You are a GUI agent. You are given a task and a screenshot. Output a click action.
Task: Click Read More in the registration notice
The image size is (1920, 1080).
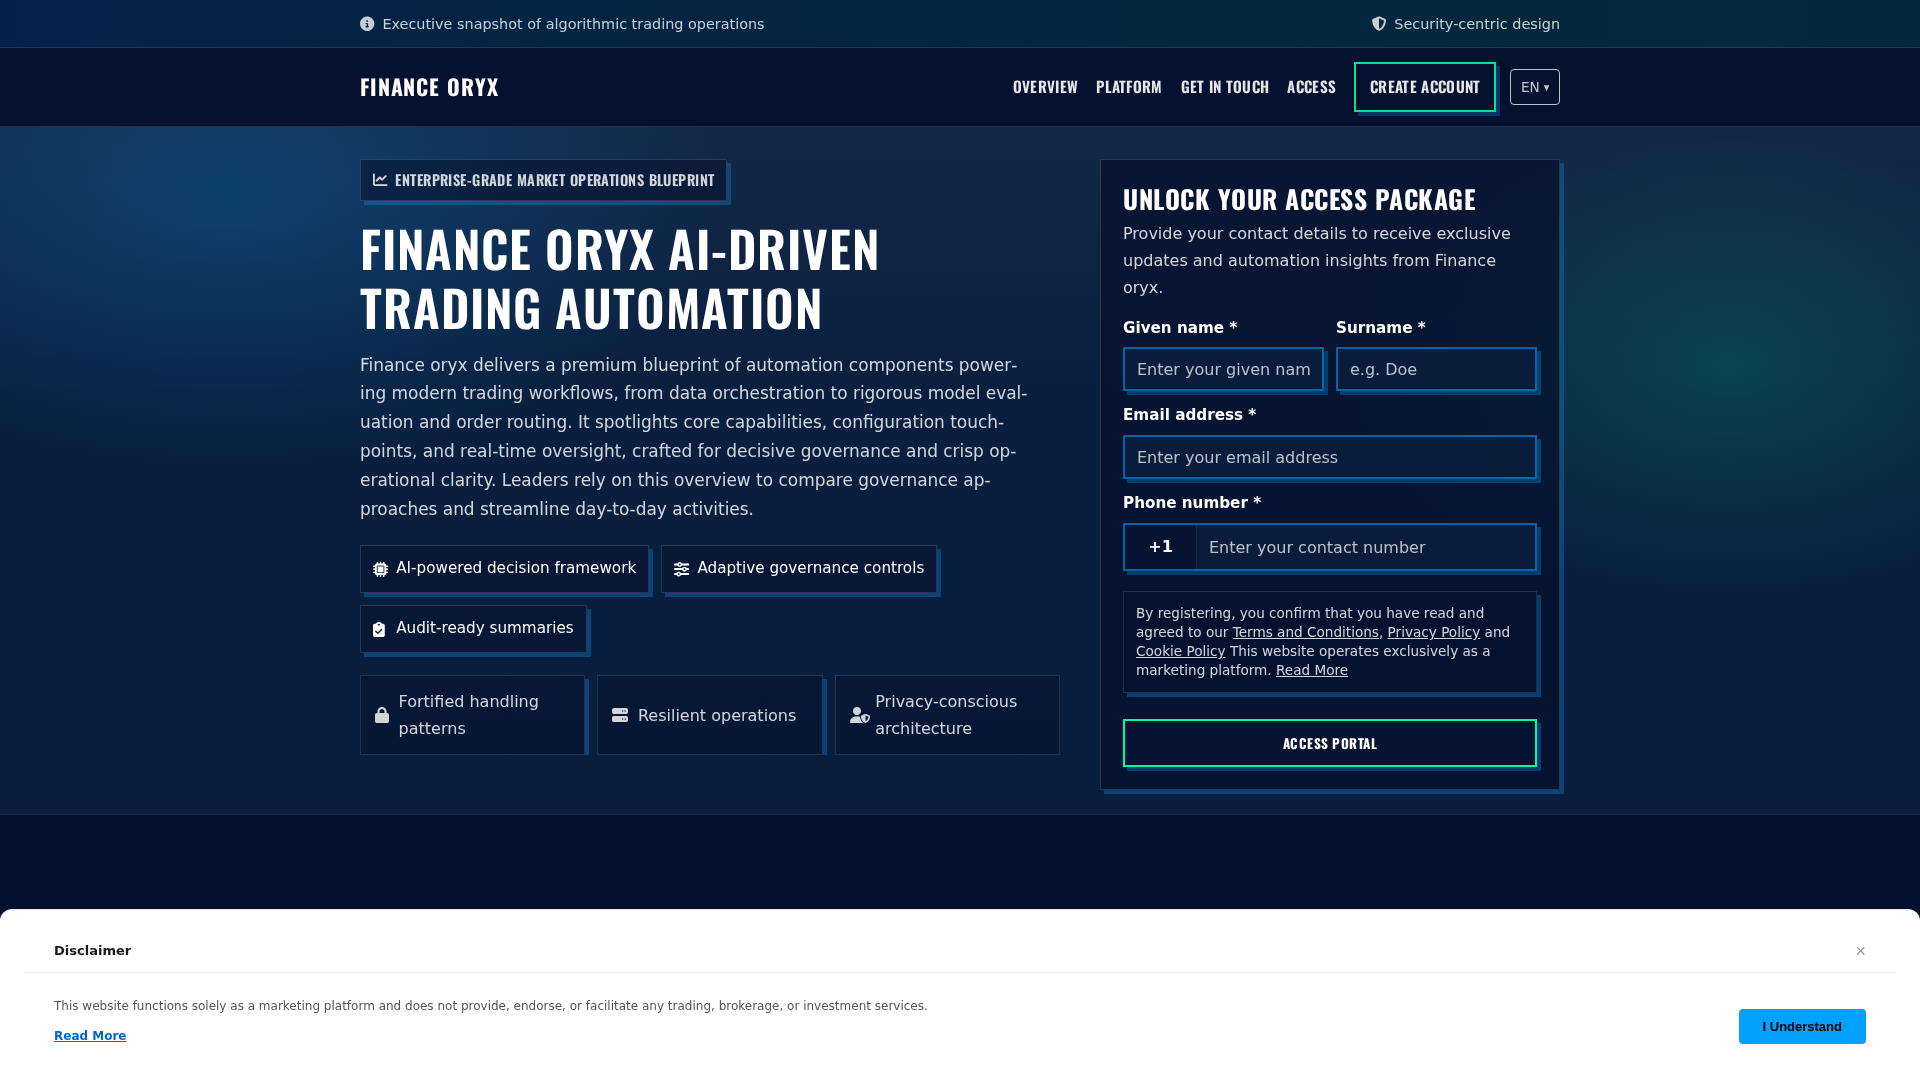tap(1312, 670)
